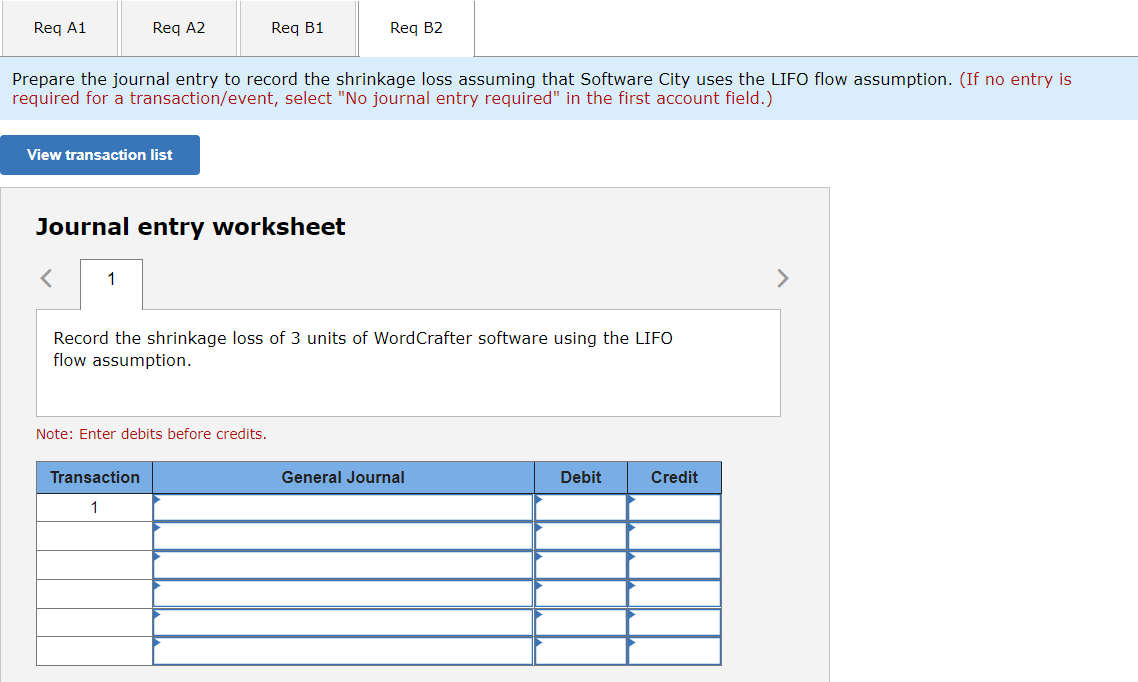Click the Transaction 1 cell
1138x682 pixels.
[x=93, y=507]
